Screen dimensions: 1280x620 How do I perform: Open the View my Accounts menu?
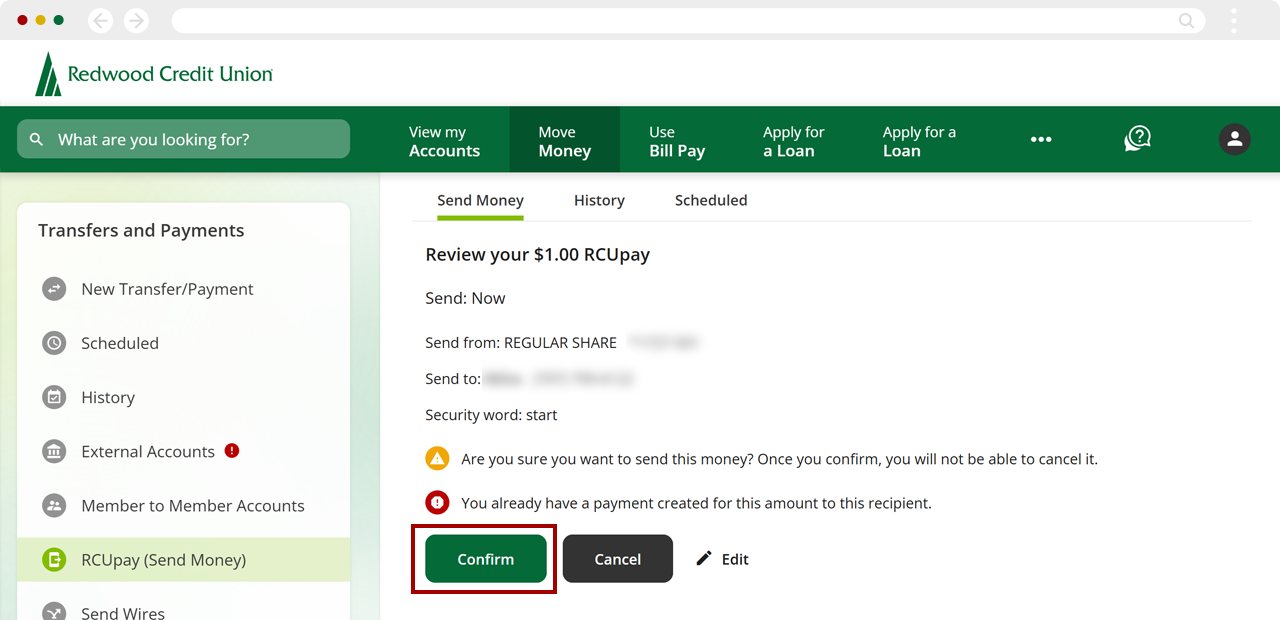(444, 141)
